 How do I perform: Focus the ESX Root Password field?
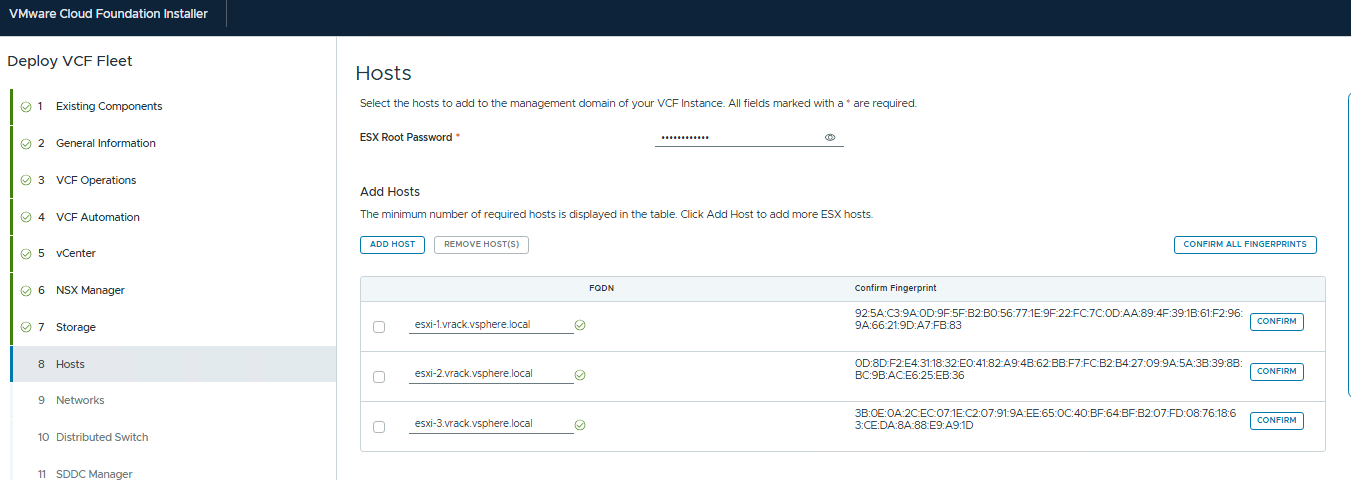click(749, 137)
